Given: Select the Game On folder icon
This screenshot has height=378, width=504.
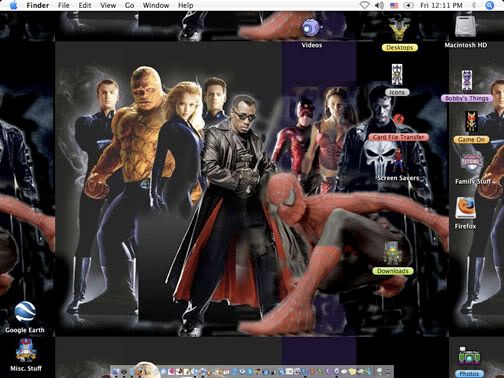Looking at the screenshot, I should pos(471,121).
